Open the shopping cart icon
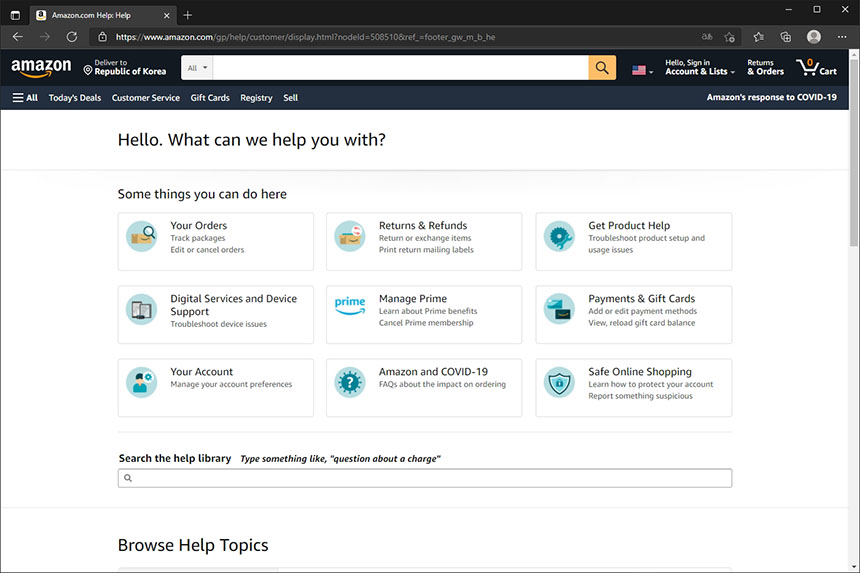The image size is (860, 573). point(817,68)
